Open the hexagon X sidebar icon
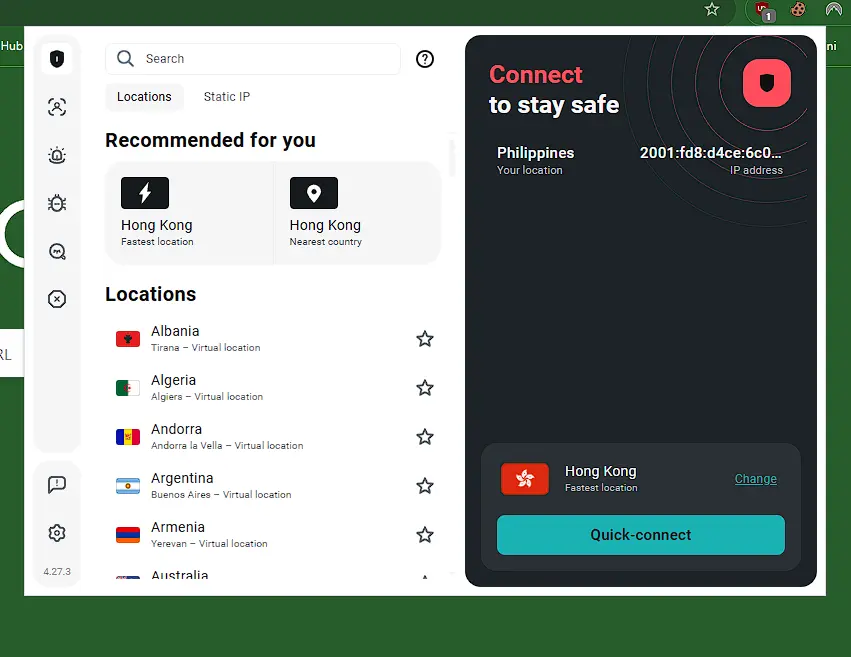Viewport: 851px width, 657px height. tap(57, 299)
